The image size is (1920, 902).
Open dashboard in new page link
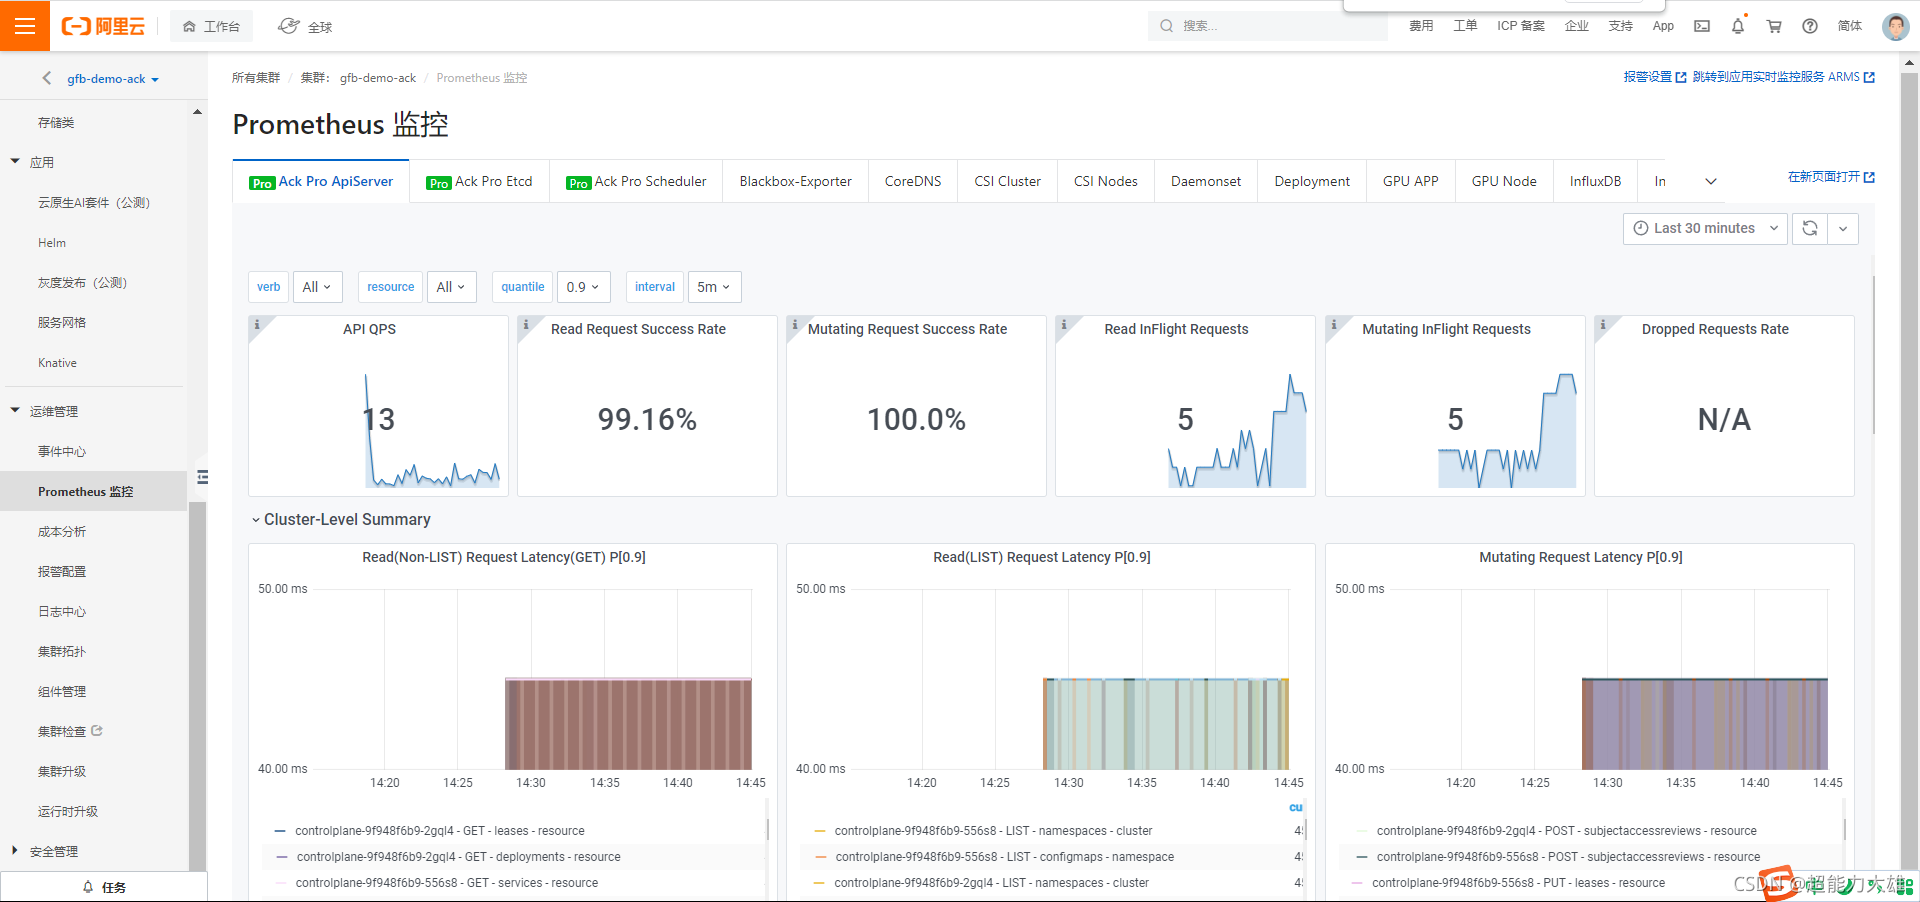click(x=1831, y=177)
